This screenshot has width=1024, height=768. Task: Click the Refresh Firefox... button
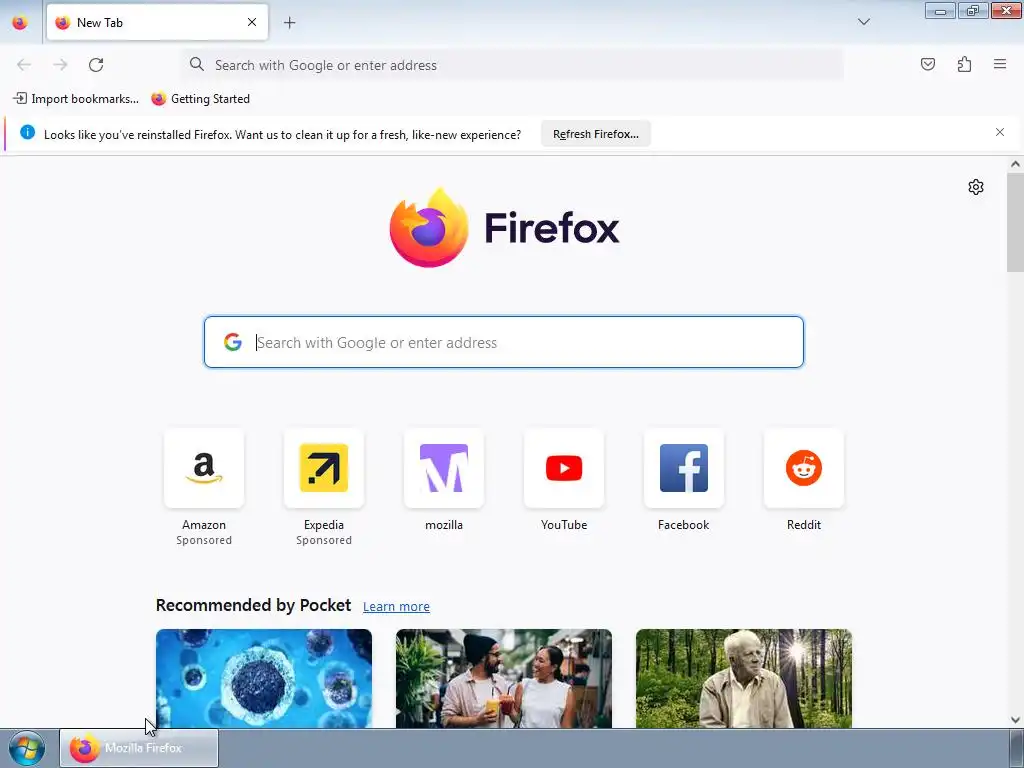pyautogui.click(x=596, y=134)
